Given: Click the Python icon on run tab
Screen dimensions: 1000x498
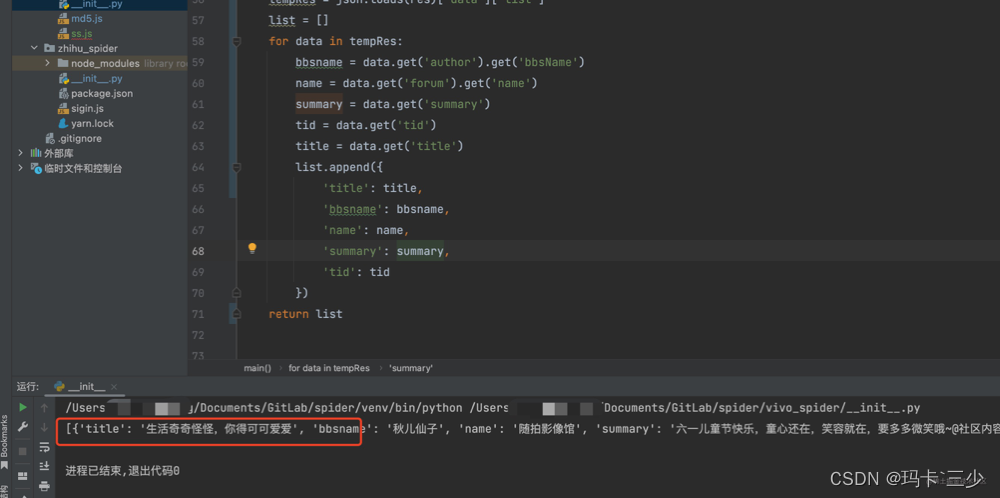Looking at the screenshot, I should pos(59,386).
